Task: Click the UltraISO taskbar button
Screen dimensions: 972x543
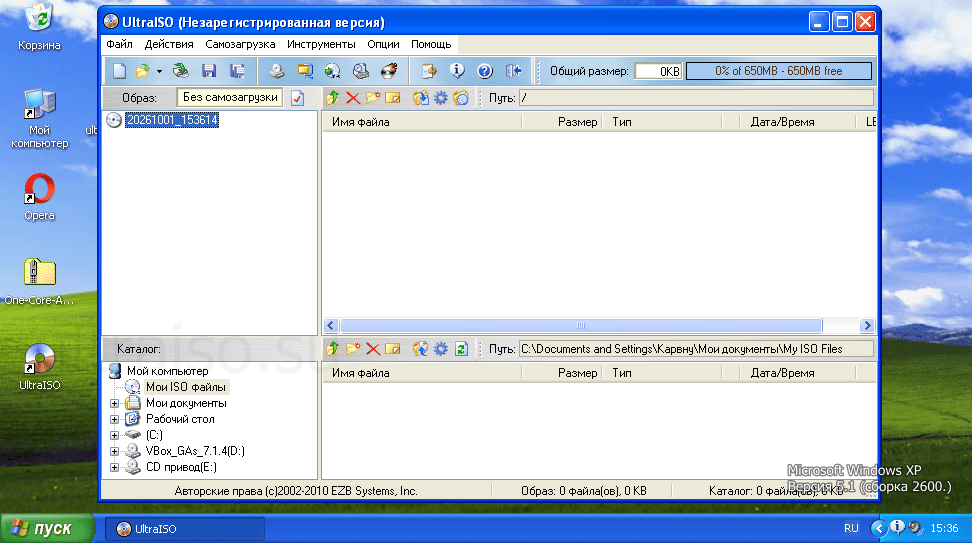Action: [184, 529]
